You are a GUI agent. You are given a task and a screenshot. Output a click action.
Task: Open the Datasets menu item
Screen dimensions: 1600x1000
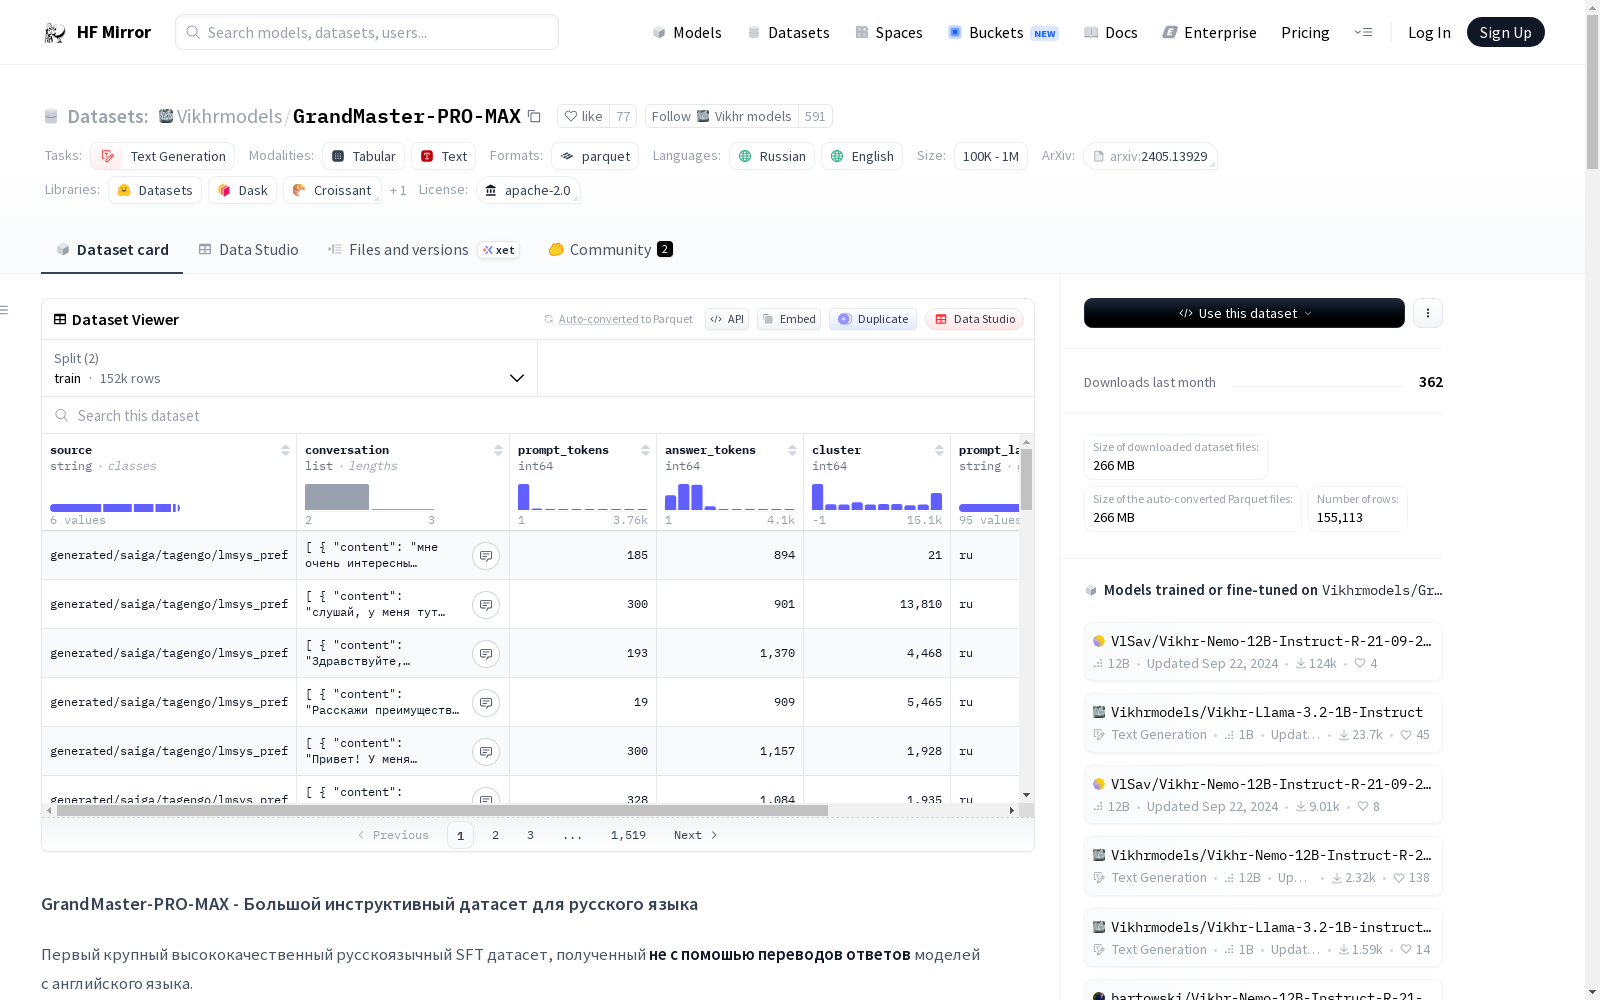788,32
